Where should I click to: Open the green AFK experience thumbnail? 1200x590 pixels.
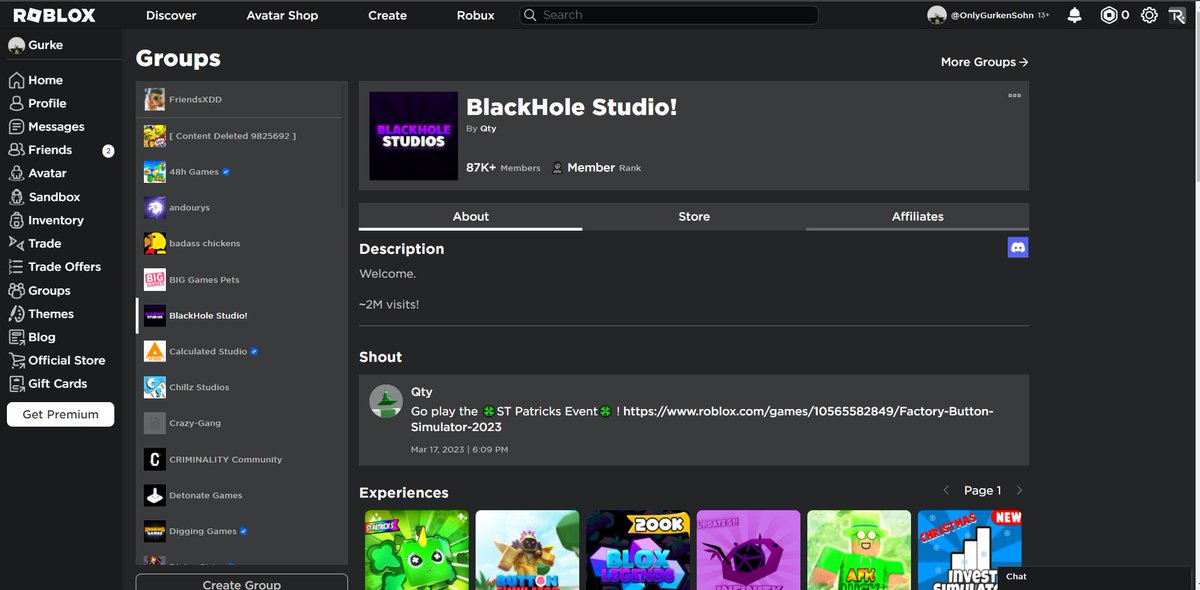(x=859, y=550)
